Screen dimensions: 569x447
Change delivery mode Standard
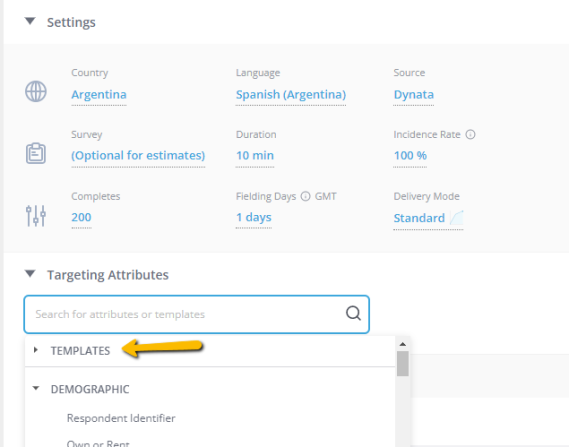click(x=419, y=218)
